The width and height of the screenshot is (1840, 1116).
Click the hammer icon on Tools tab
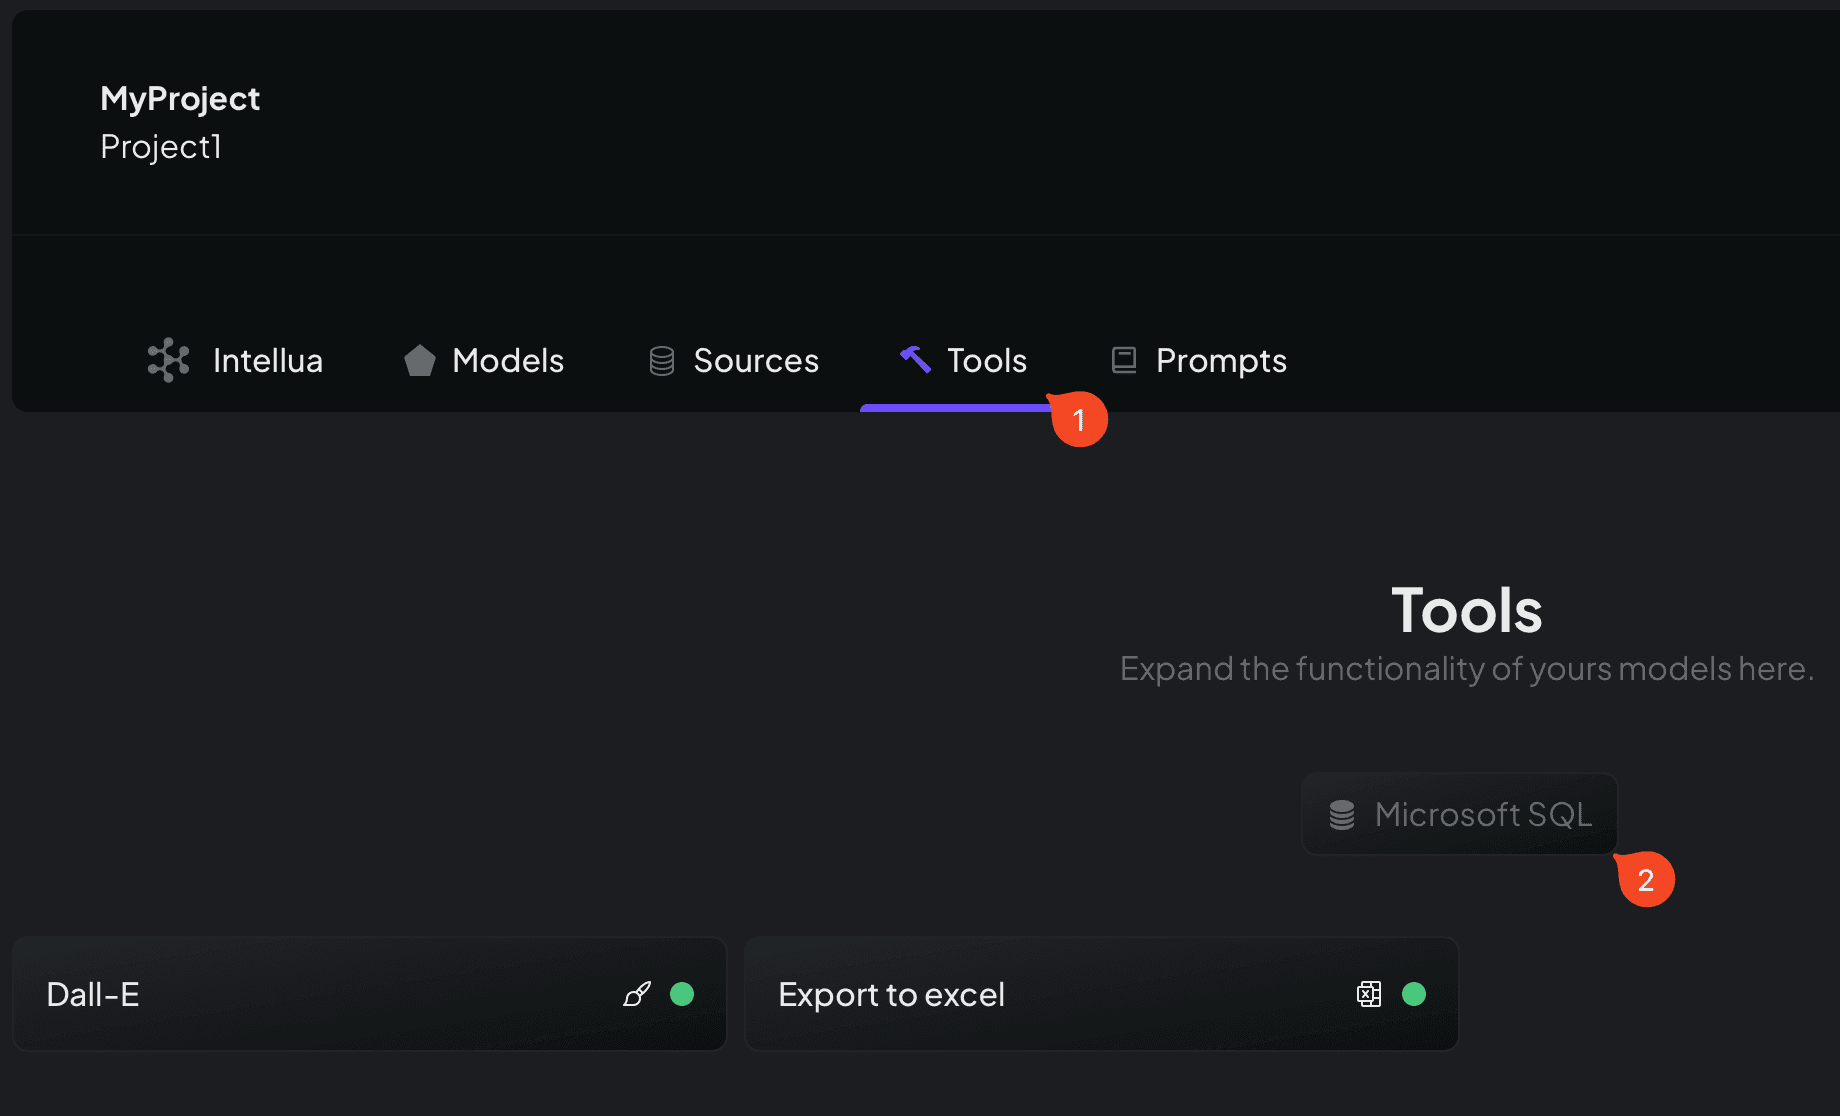[x=915, y=359]
